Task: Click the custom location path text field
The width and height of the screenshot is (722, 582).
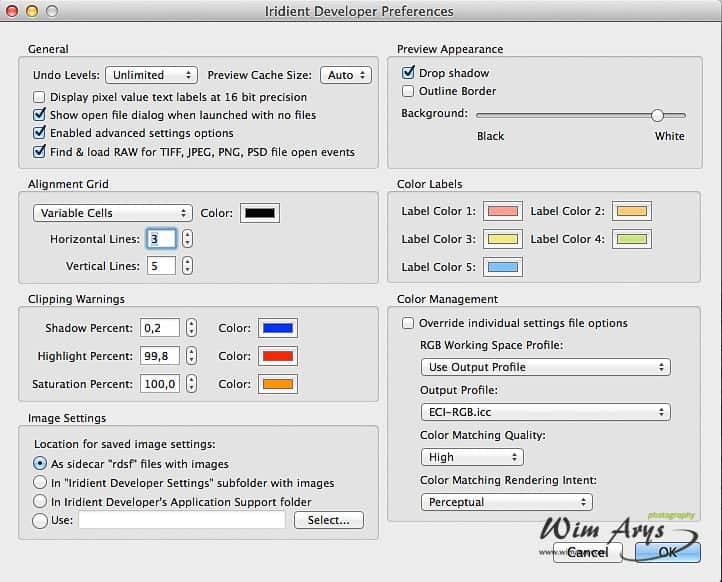Action: coord(182,520)
